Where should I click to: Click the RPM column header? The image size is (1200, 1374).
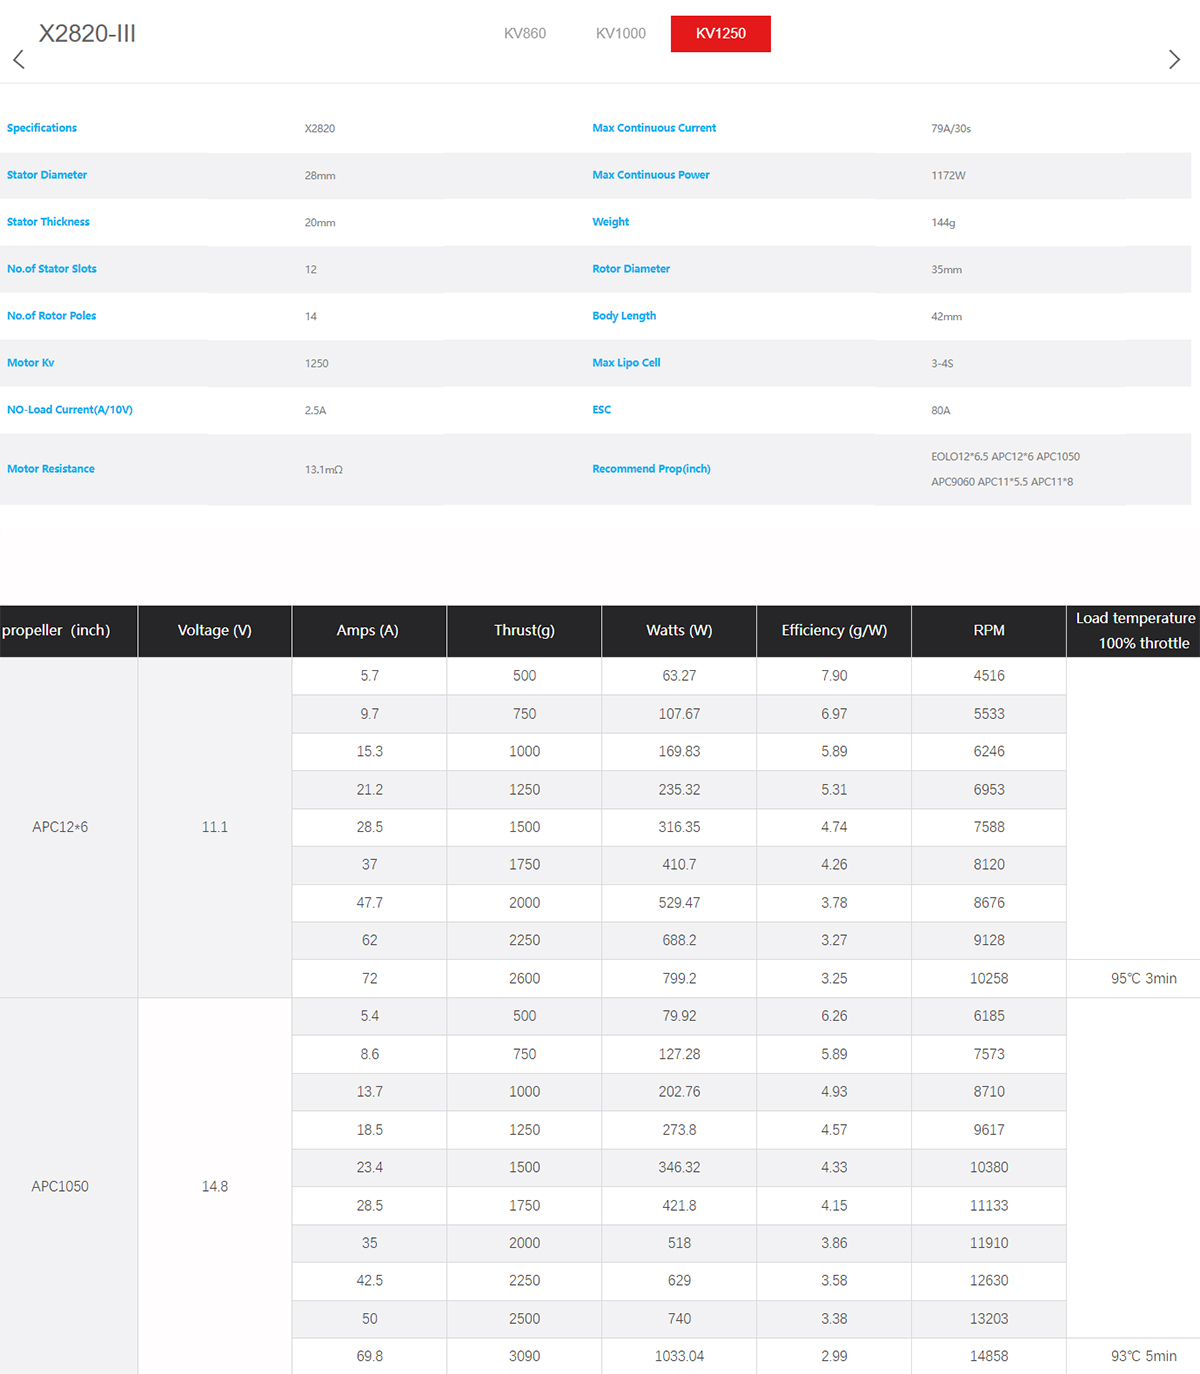(989, 631)
